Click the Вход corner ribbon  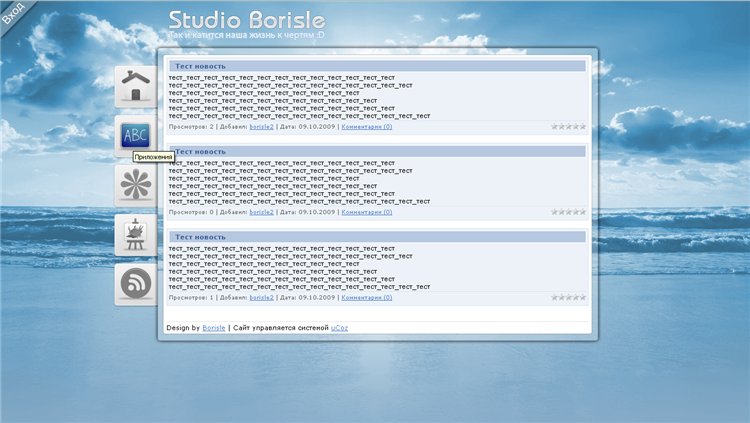pyautogui.click(x=13, y=13)
